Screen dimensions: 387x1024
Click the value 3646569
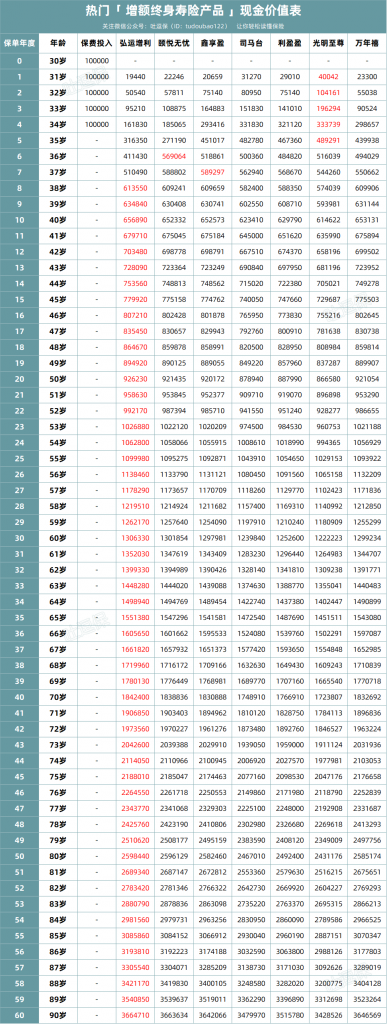click(x=366, y=1016)
